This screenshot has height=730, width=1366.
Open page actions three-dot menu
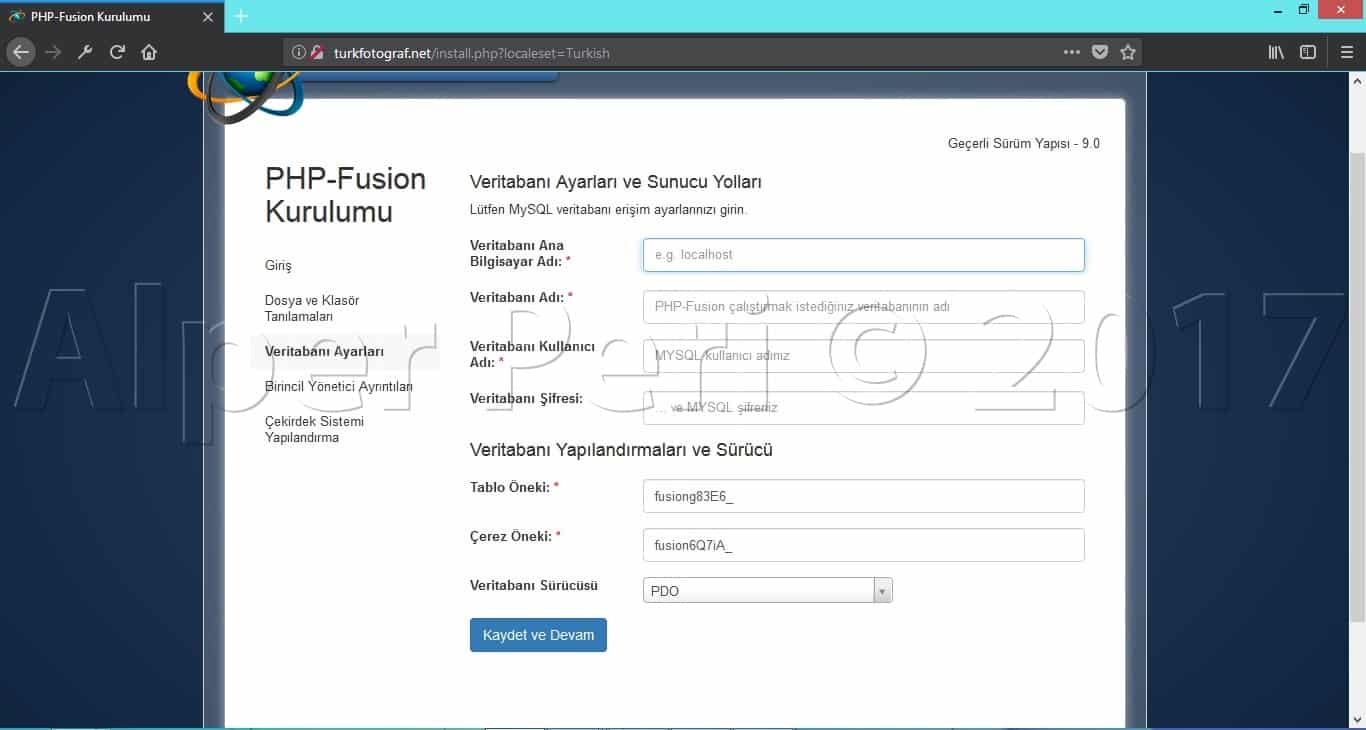[1071, 52]
